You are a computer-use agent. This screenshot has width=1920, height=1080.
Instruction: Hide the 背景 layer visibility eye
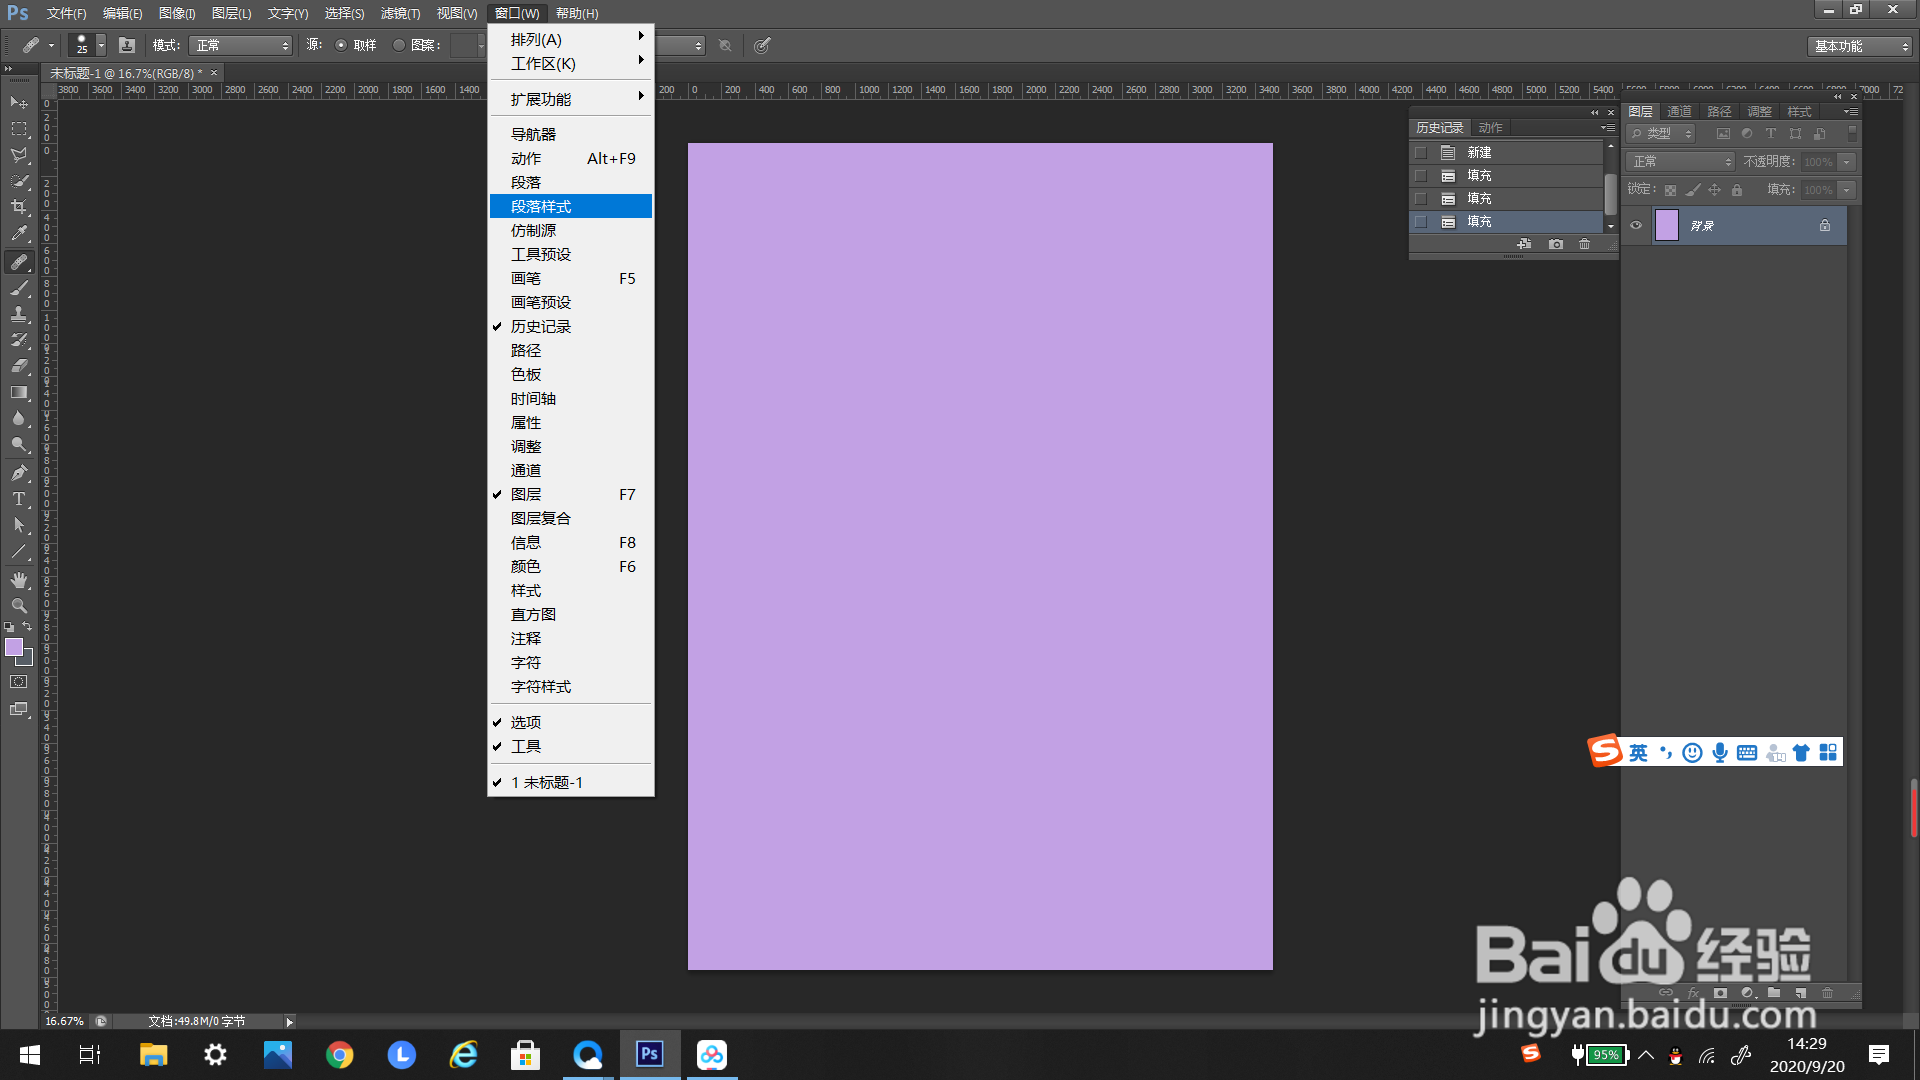coord(1636,225)
